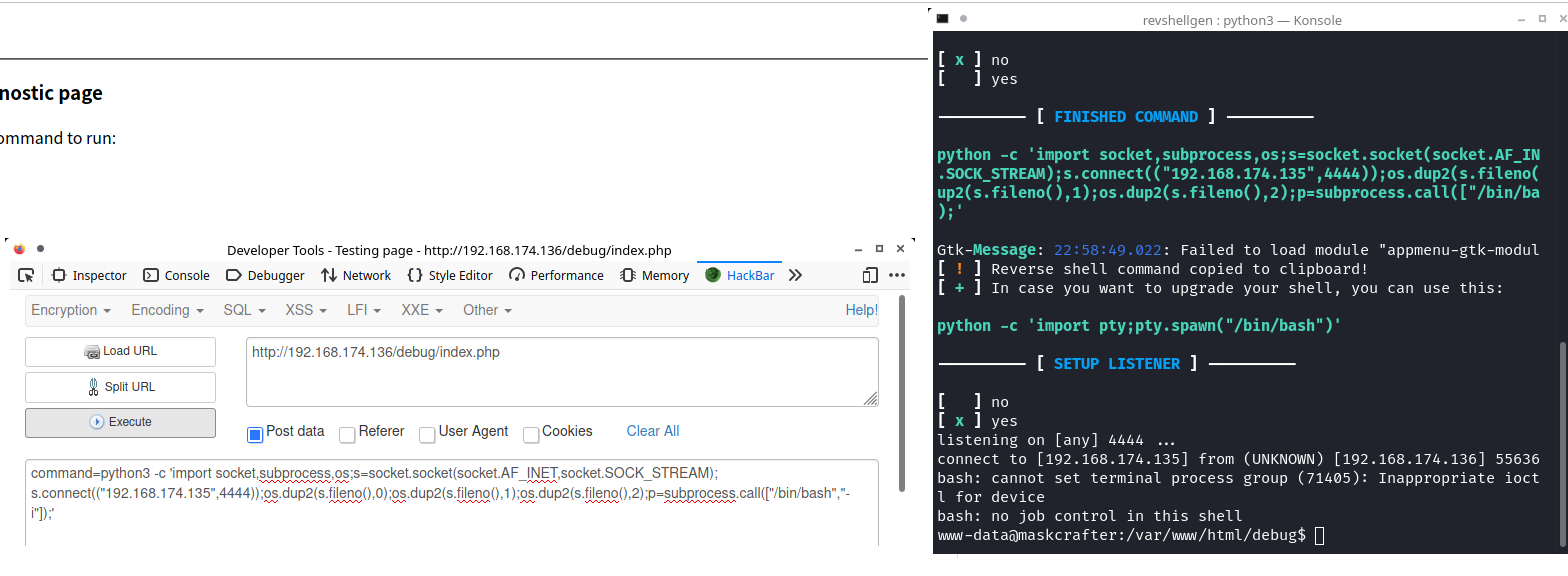
Task: Switch to the Console tab
Action: point(177,275)
